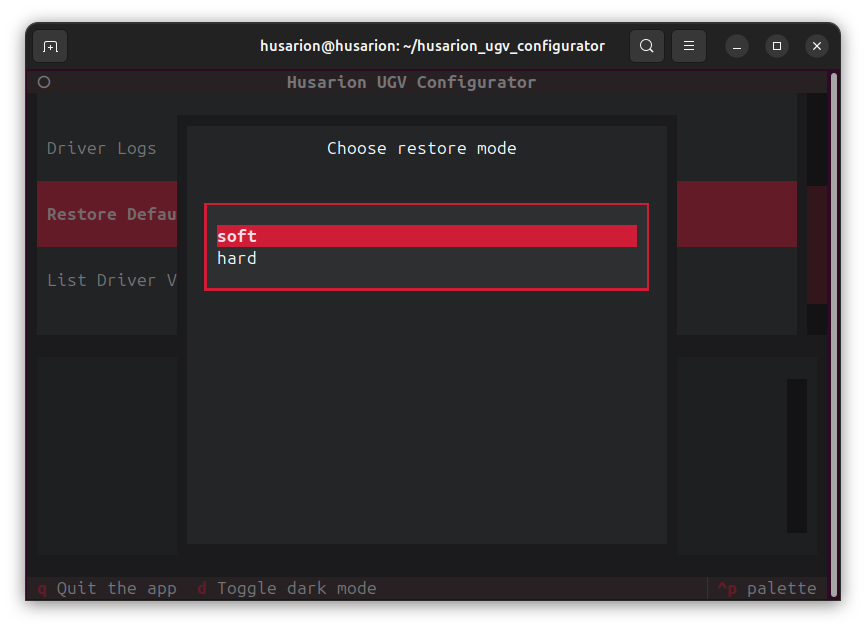This screenshot has height=629, width=866.
Task: Click the Choose restore mode heading
Action: click(x=421, y=148)
